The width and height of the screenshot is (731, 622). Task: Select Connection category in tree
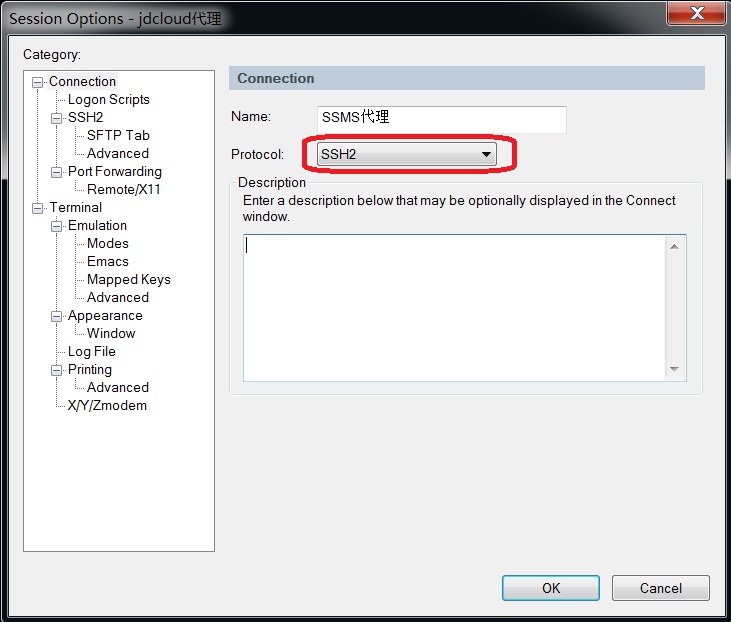[x=83, y=82]
